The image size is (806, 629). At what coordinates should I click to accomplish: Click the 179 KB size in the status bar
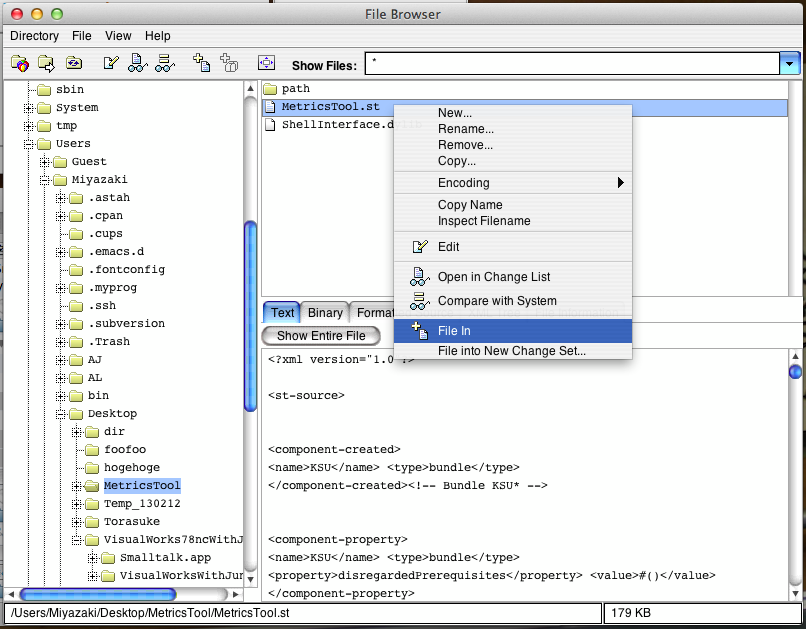631,613
